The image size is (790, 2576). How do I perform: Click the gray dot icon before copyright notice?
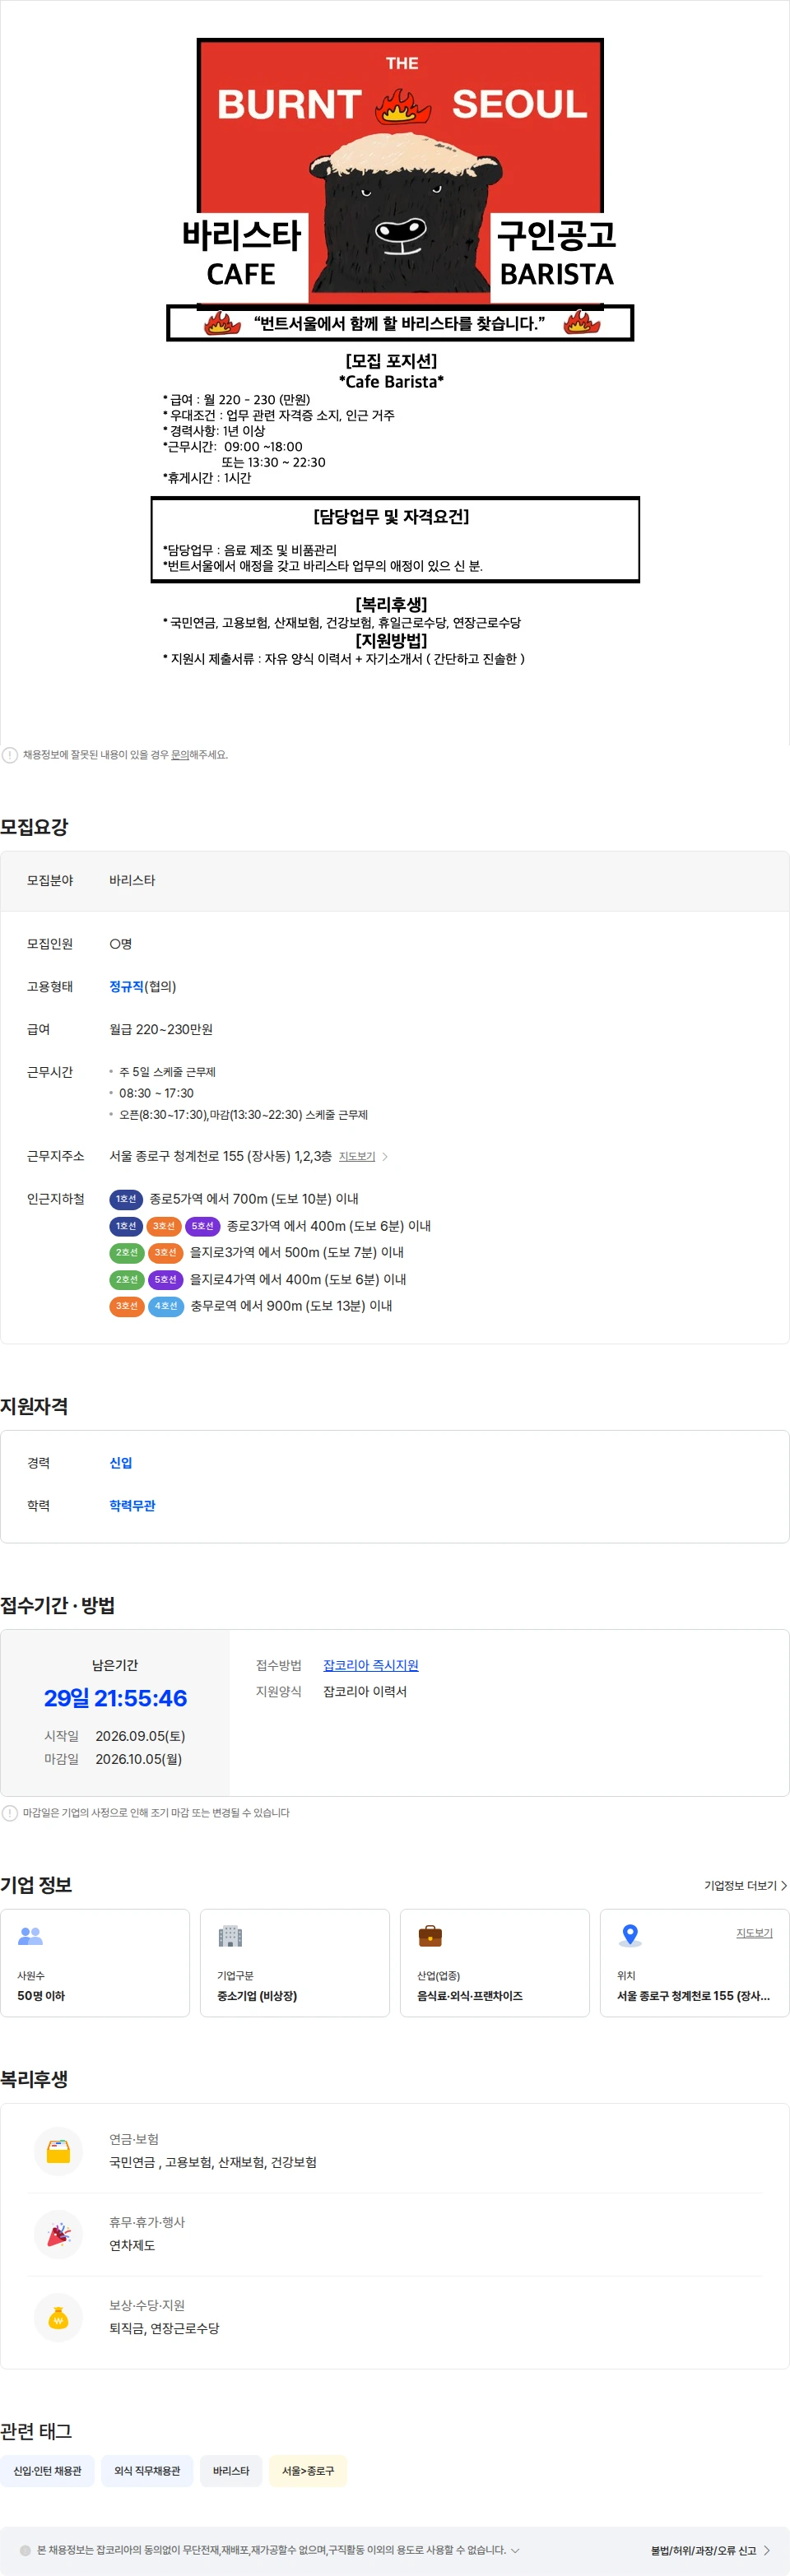(x=25, y=2550)
